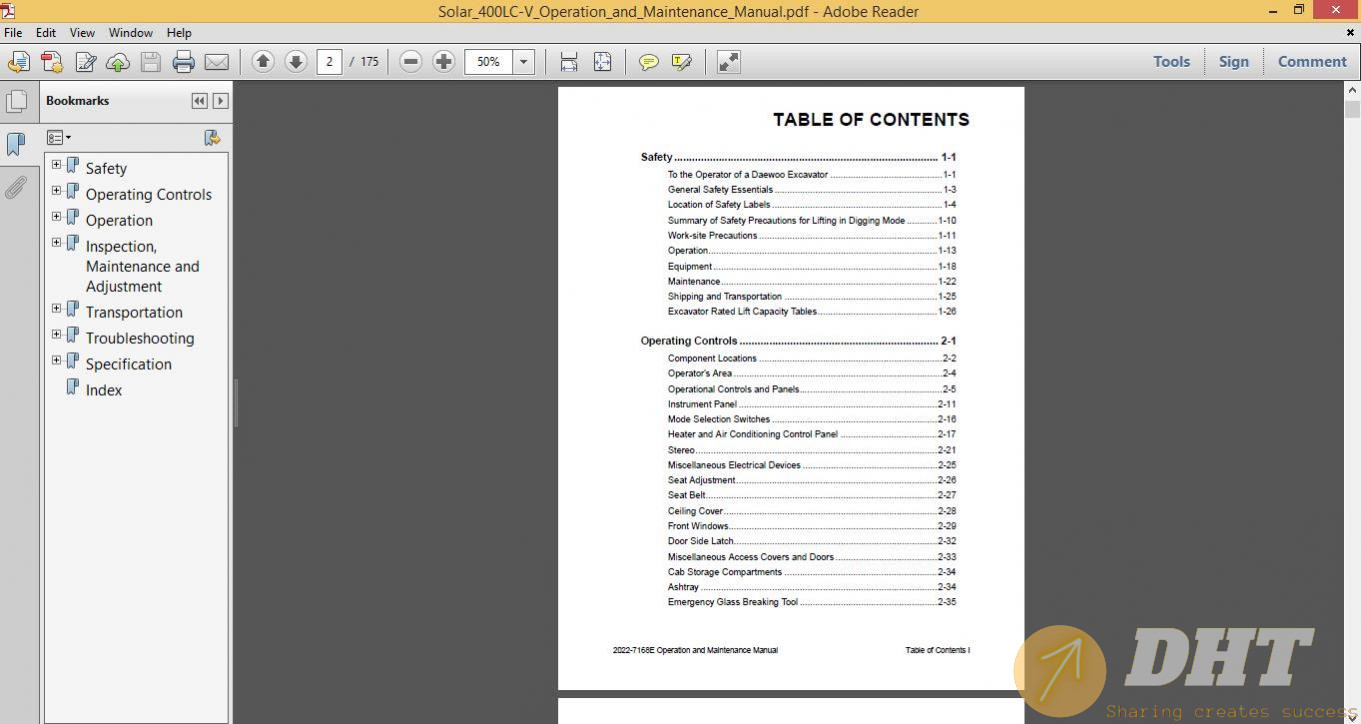Zoom in using the plus icon

tap(444, 62)
